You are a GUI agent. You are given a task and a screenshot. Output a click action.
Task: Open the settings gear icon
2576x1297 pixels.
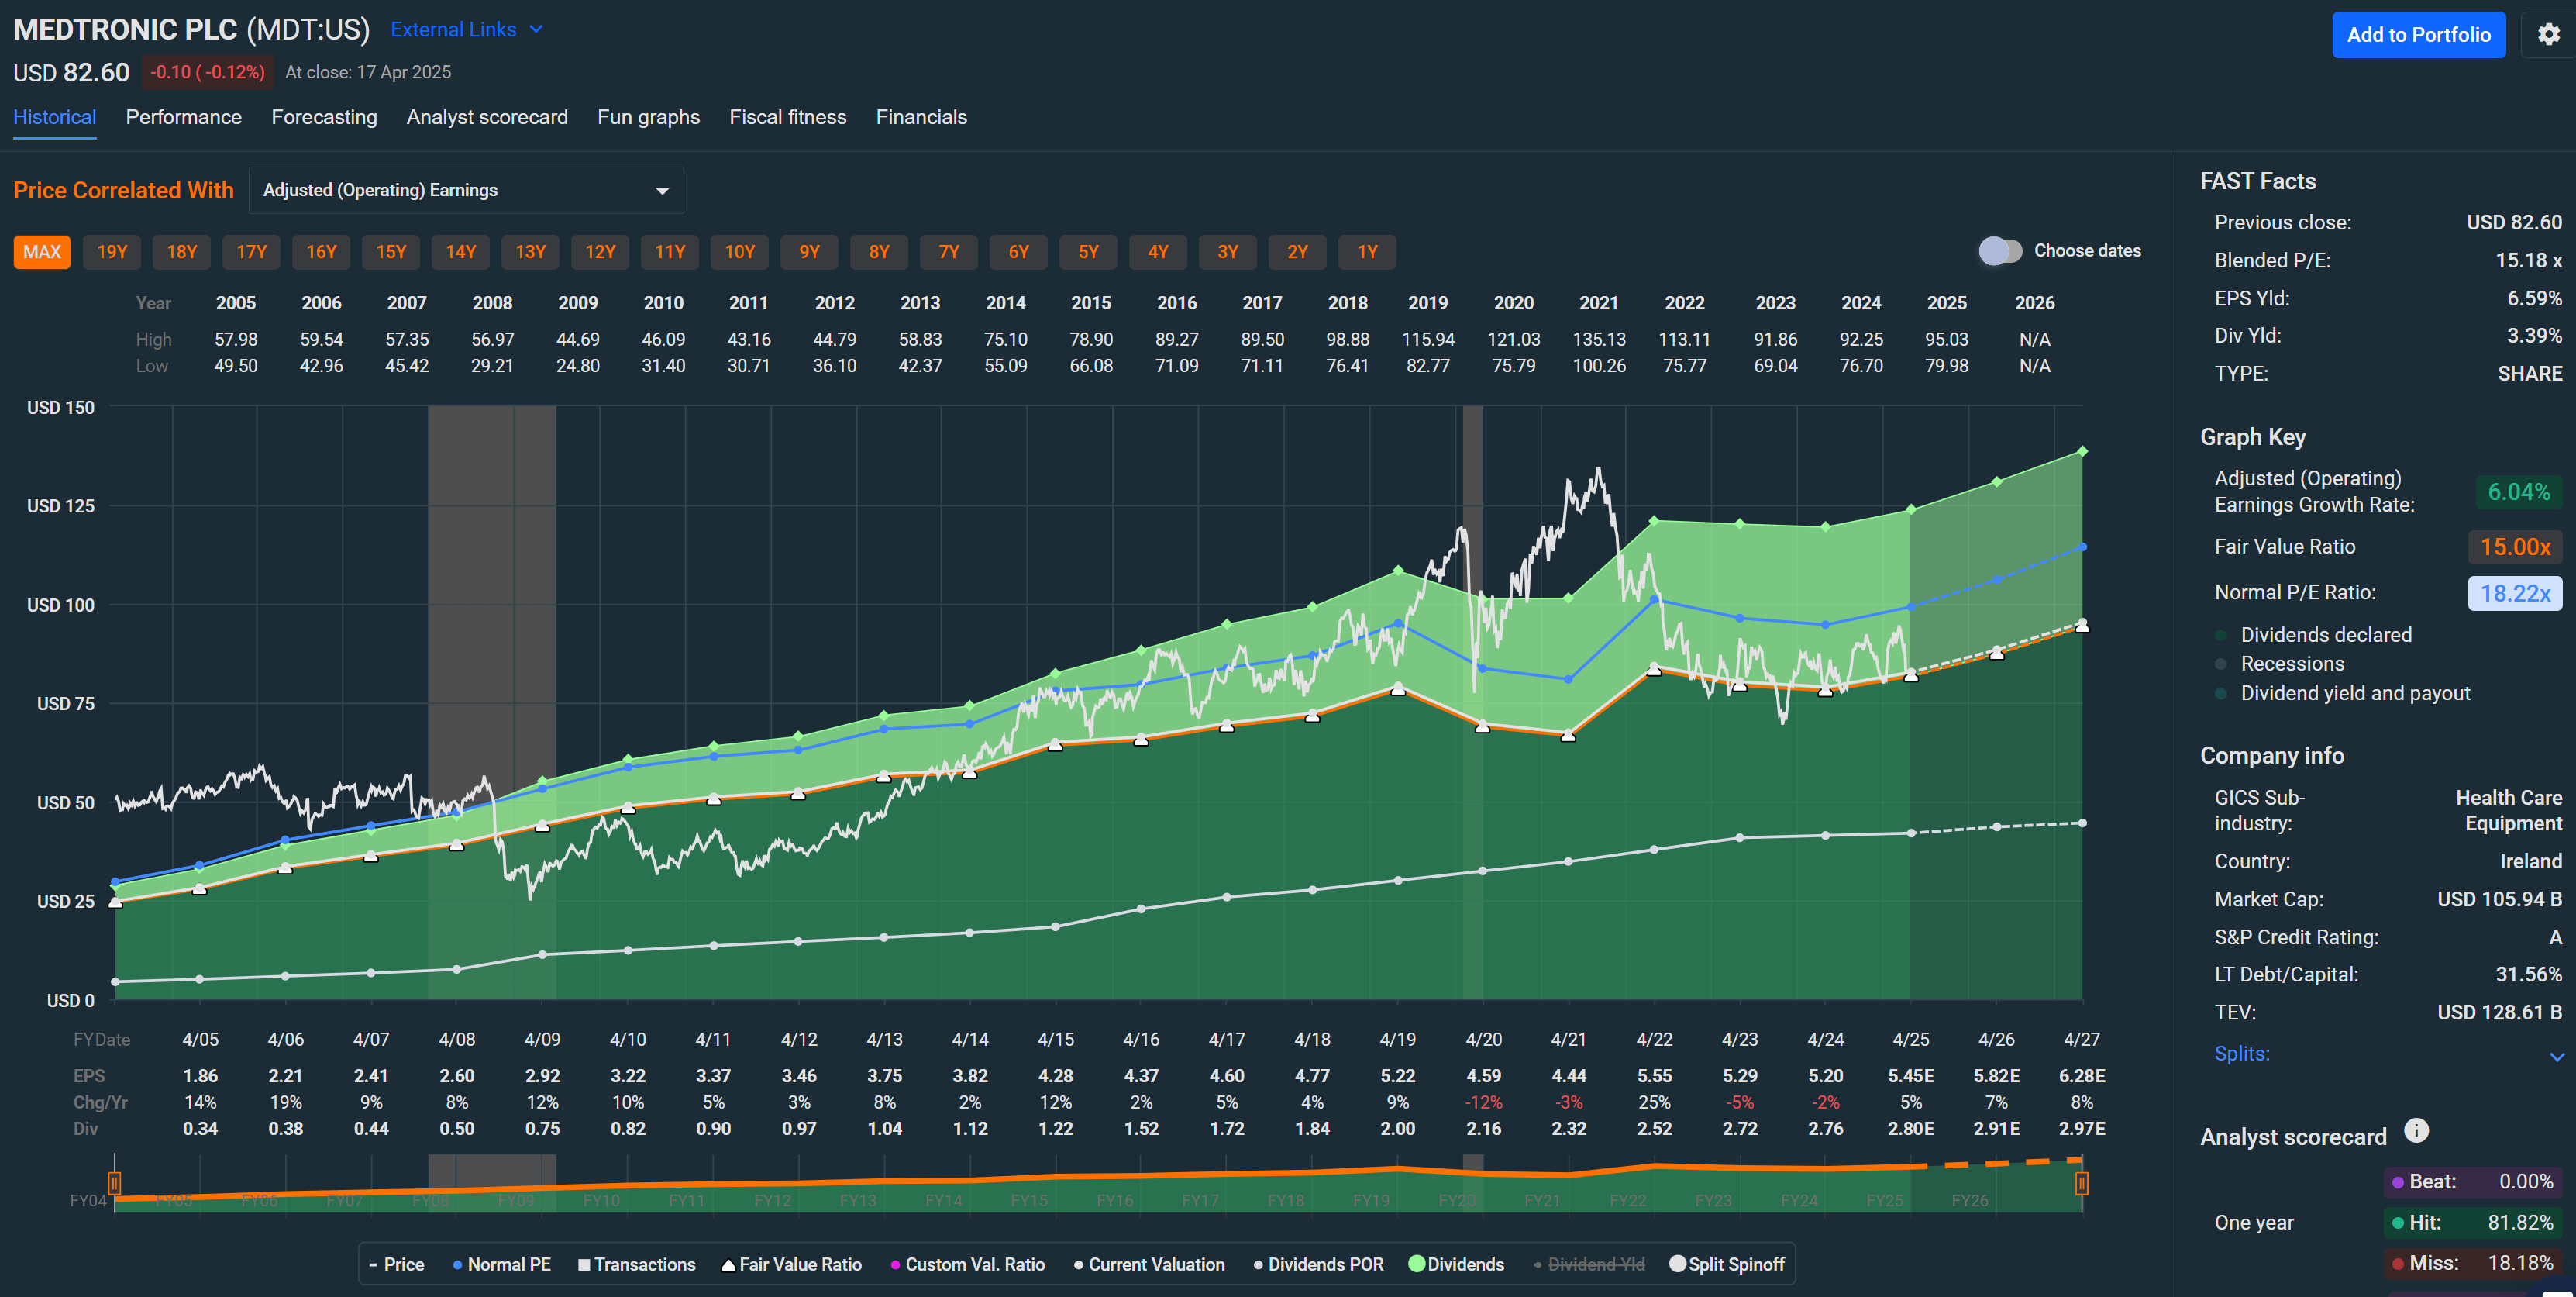tap(2548, 33)
